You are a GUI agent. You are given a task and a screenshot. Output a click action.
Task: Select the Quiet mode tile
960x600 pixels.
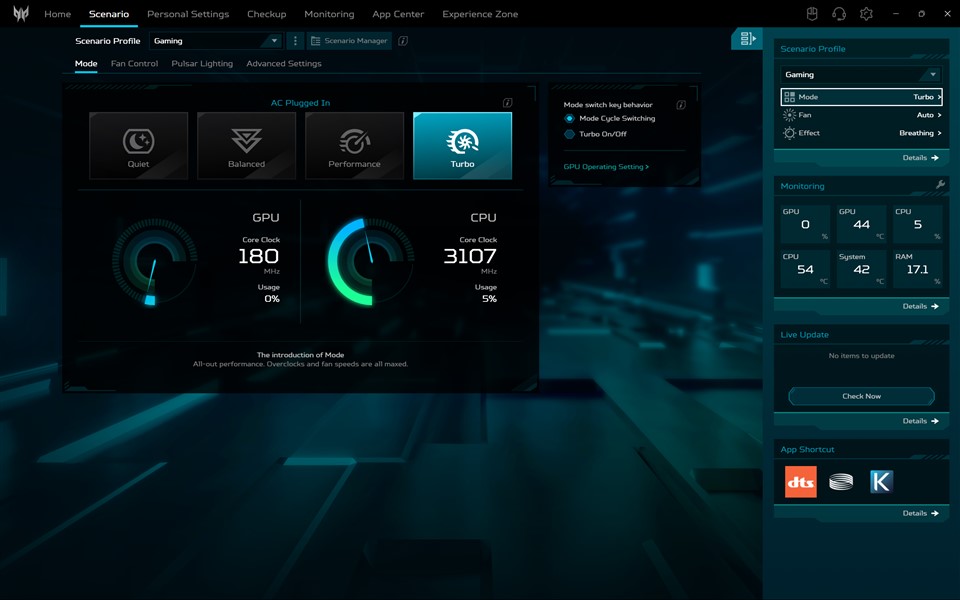coord(138,145)
